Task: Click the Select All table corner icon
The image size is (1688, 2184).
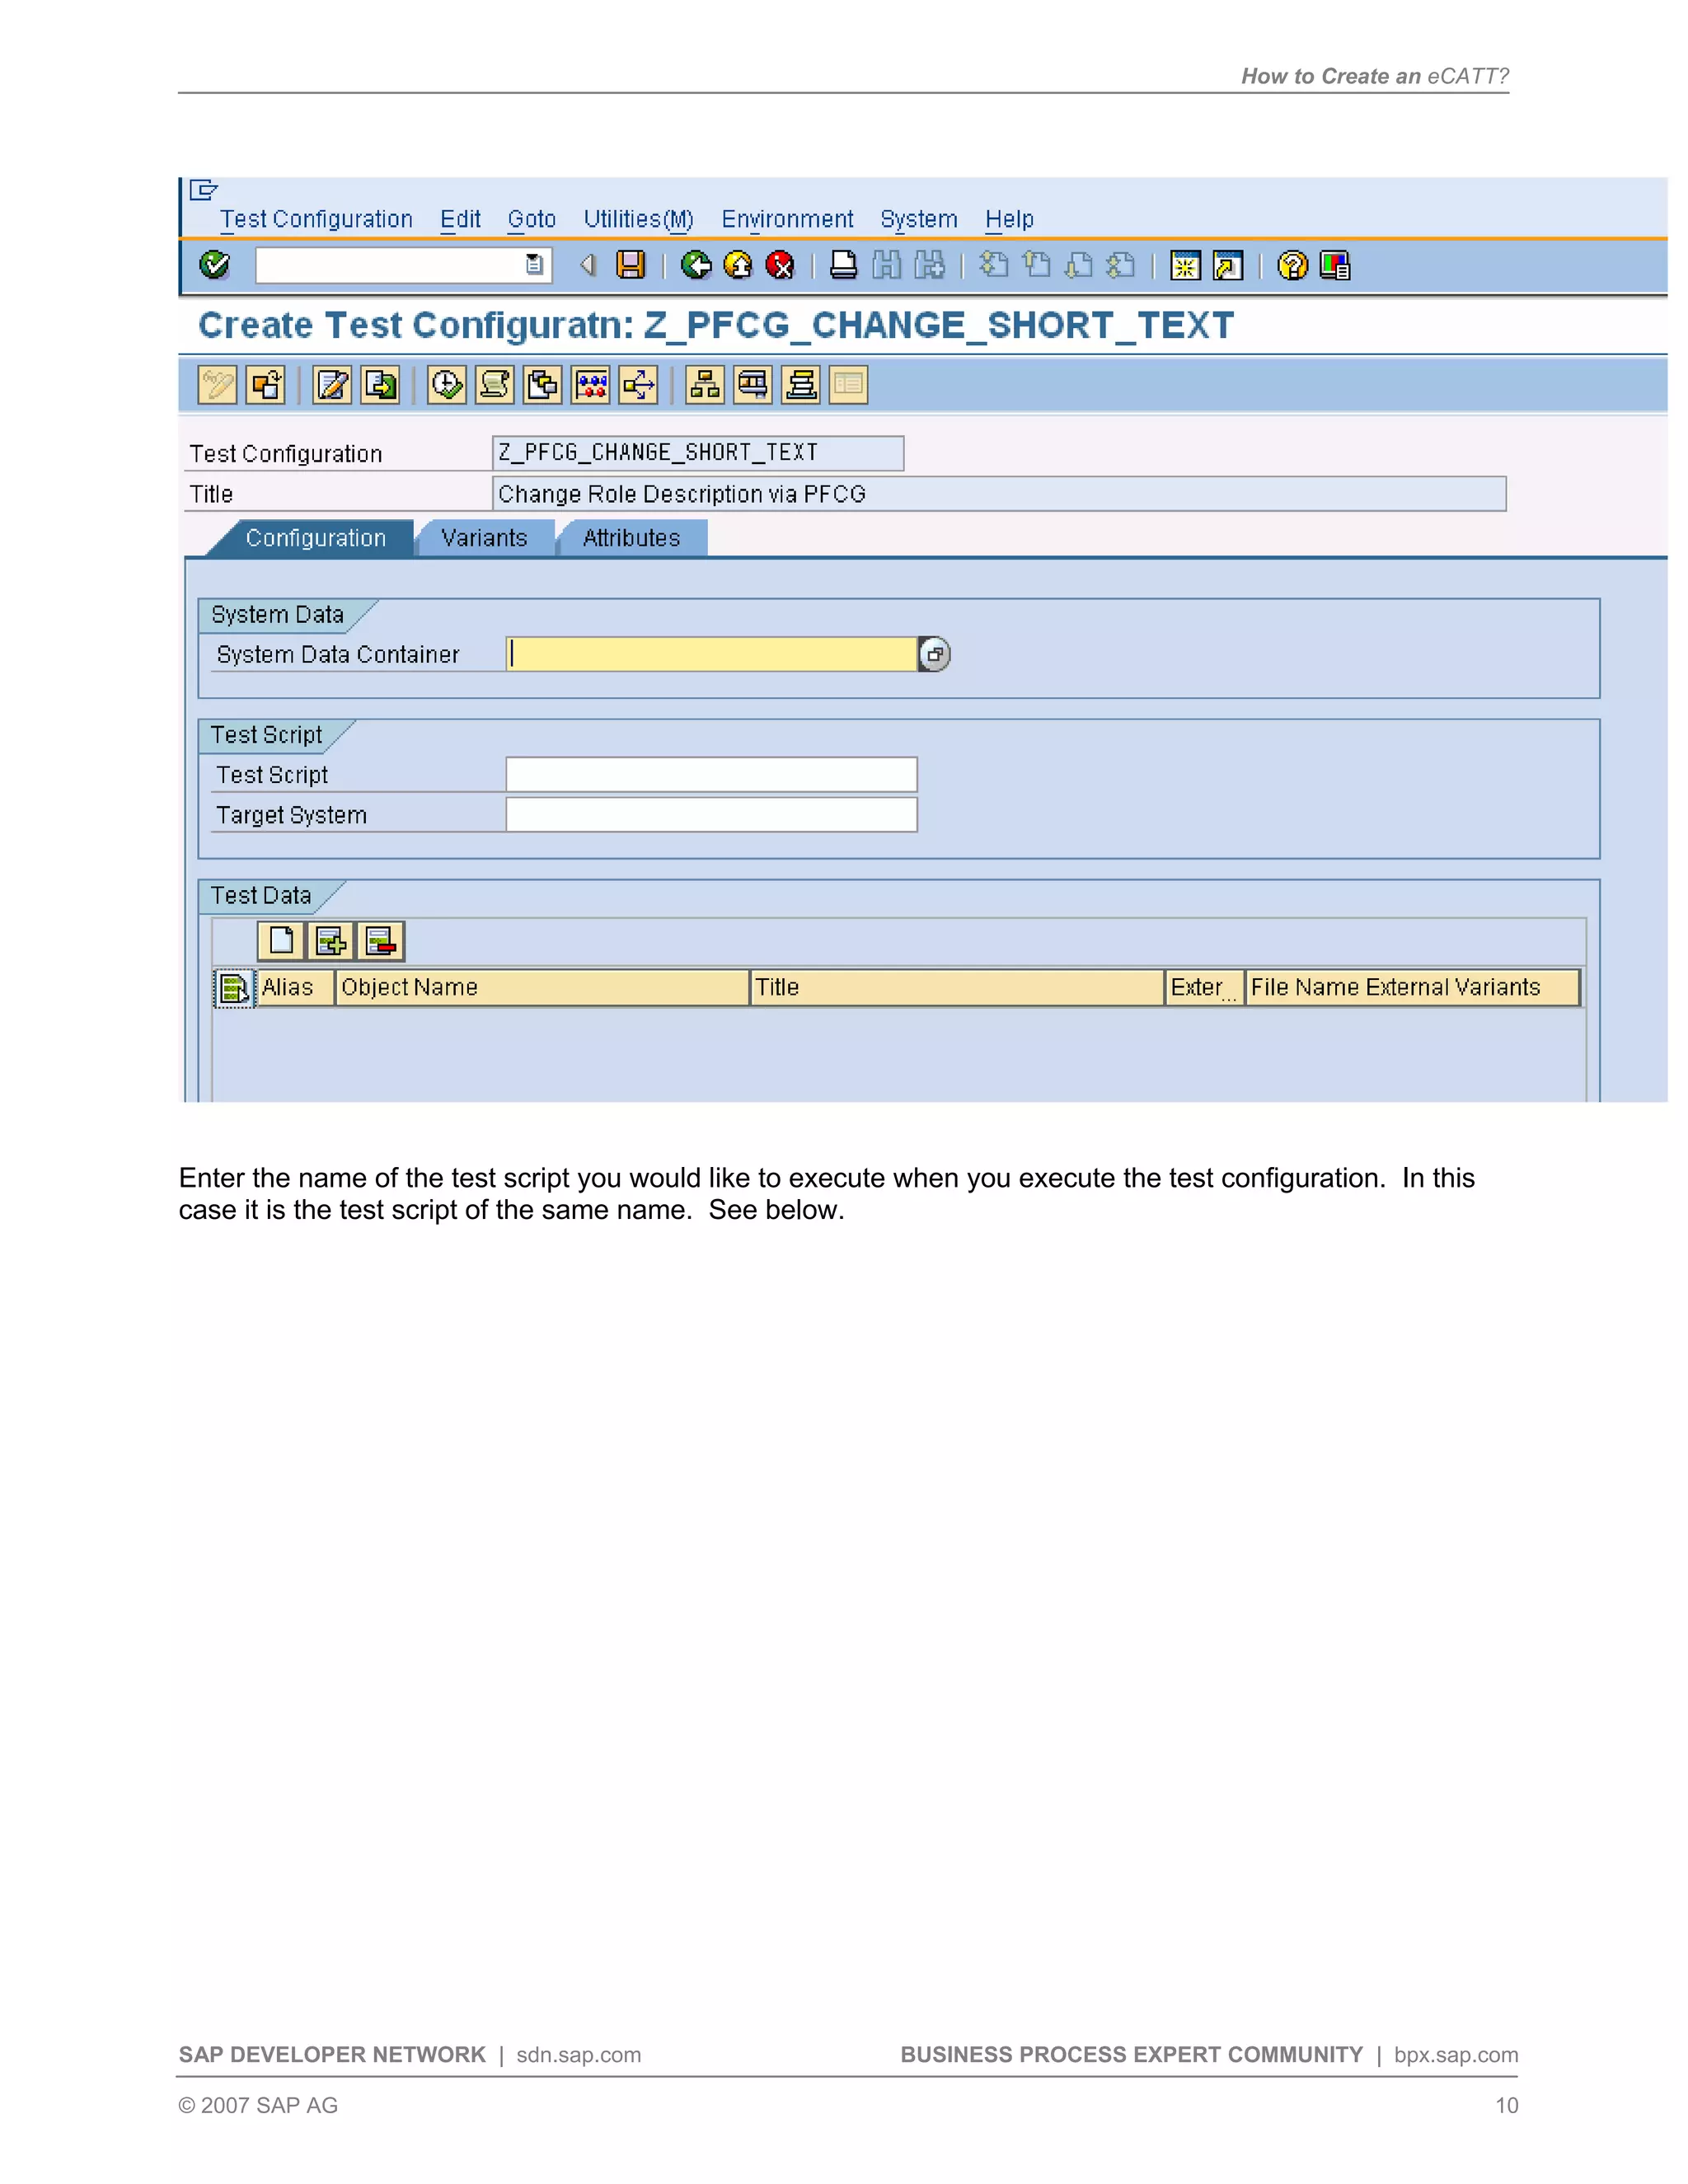Action: pos(234,988)
